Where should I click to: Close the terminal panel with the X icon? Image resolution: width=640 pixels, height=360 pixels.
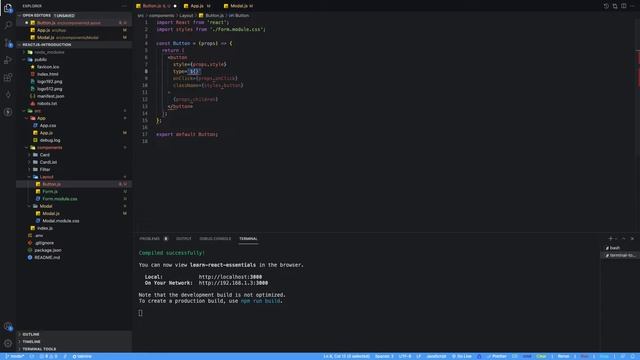(632, 238)
